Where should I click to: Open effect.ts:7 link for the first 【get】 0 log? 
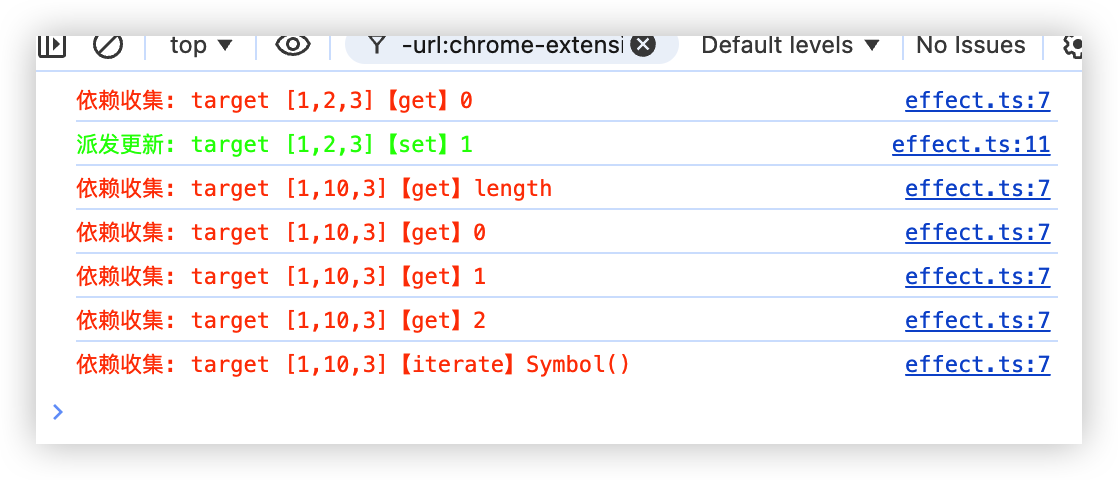point(977,101)
